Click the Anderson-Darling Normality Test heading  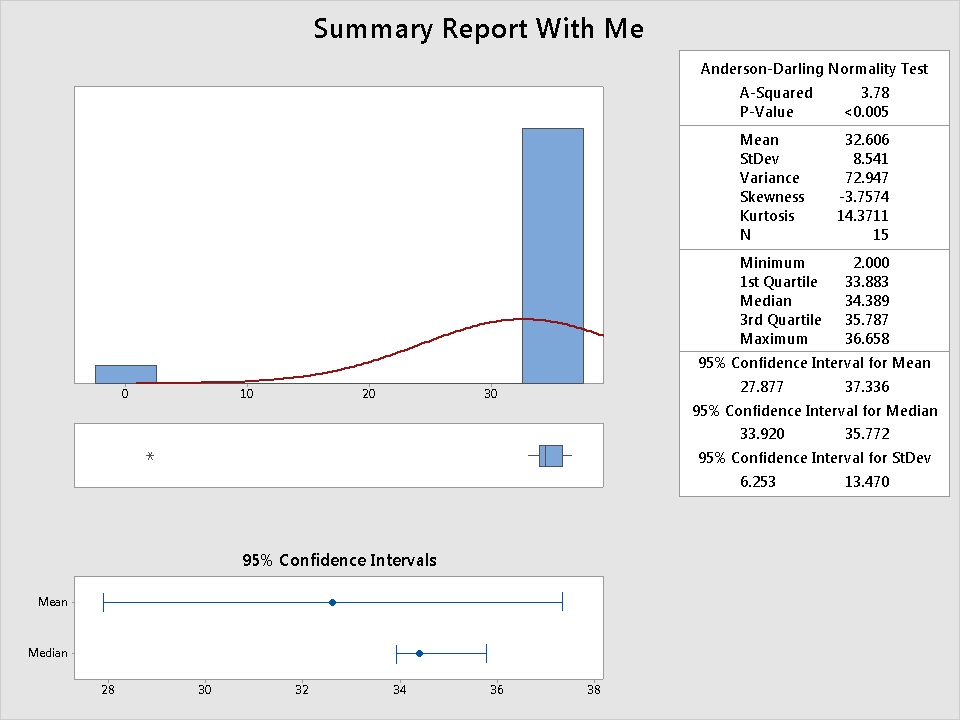pyautogui.click(x=814, y=69)
